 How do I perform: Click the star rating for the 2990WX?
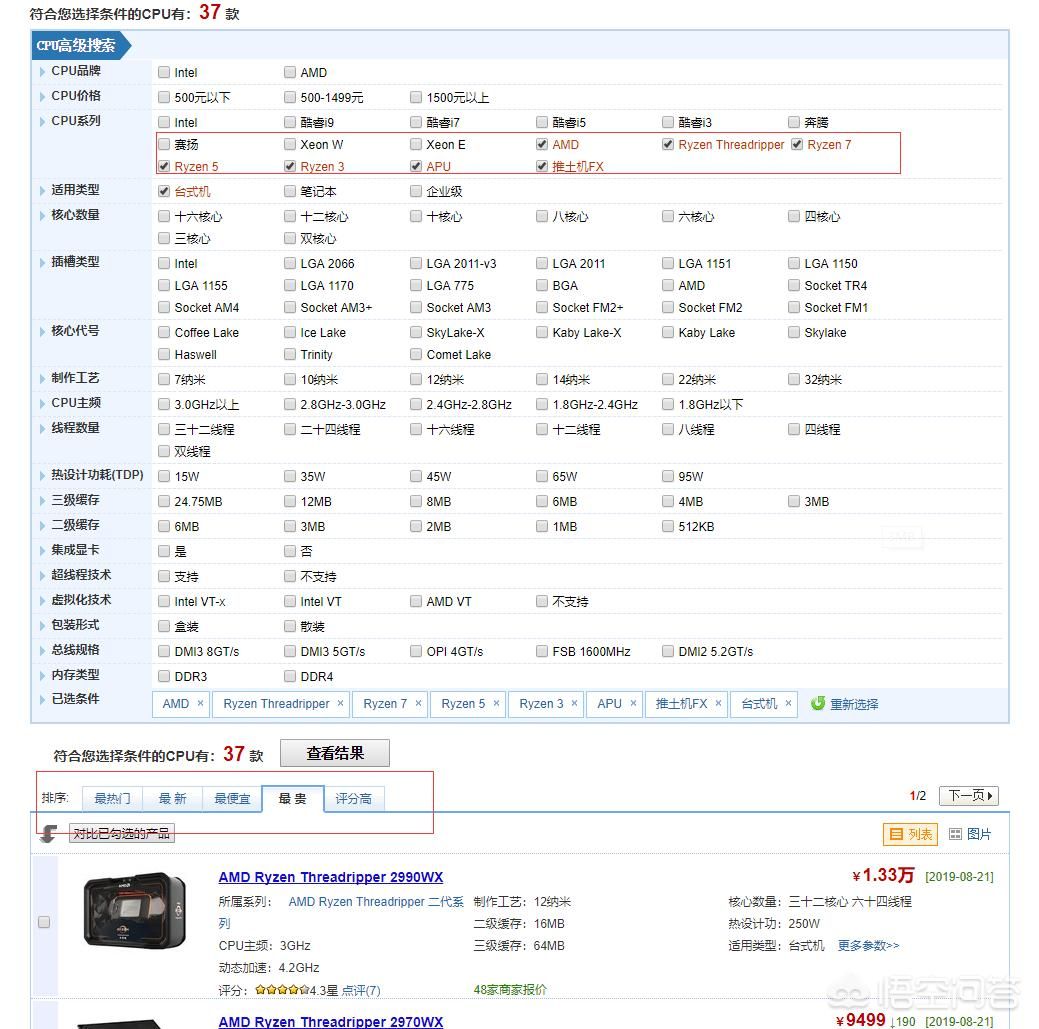[282, 990]
